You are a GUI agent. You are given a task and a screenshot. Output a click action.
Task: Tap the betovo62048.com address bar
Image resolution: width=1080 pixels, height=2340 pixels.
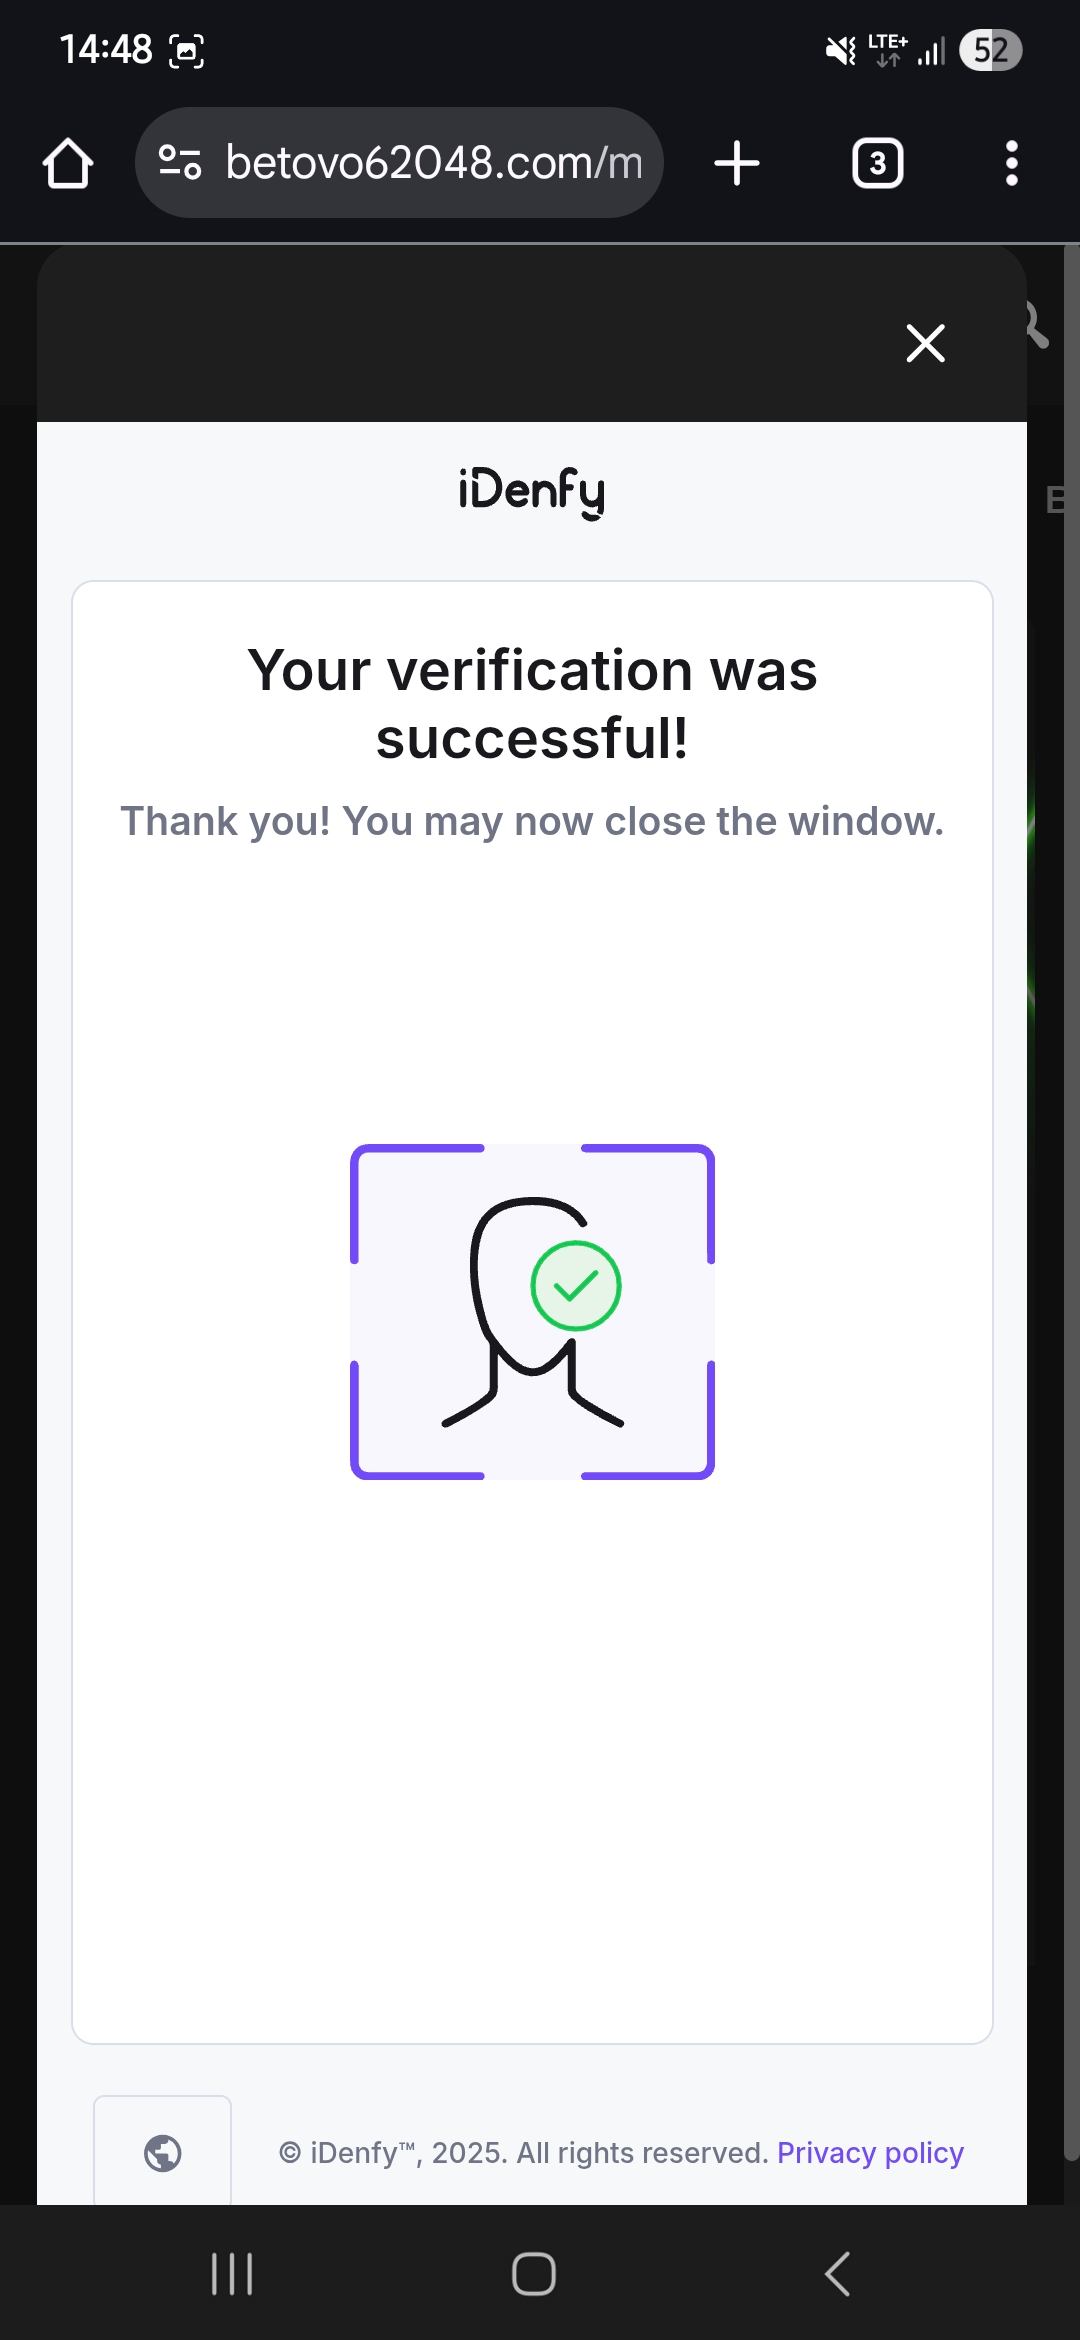point(399,163)
